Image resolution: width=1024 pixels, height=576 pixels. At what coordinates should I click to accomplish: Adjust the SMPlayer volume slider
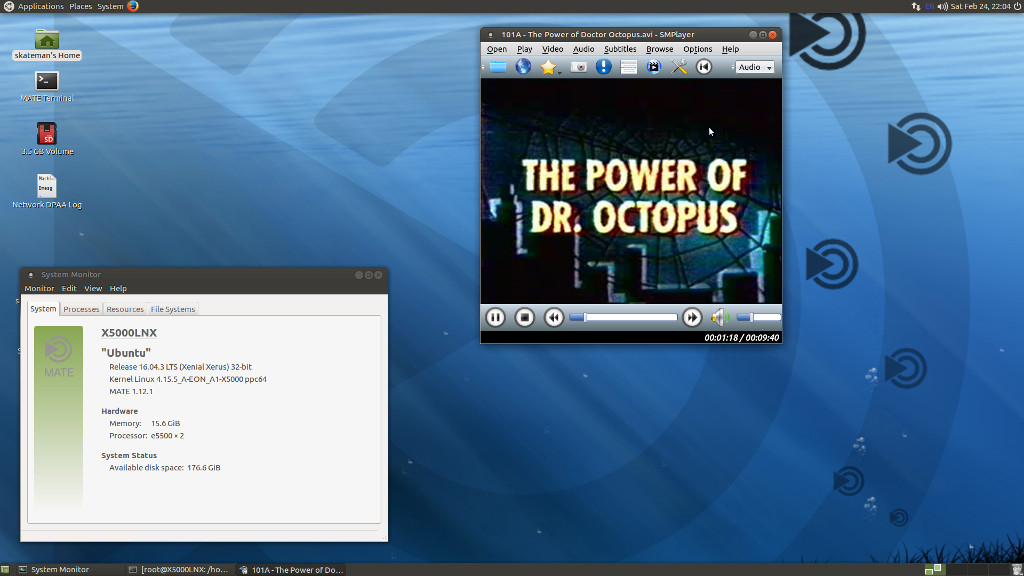[x=758, y=317]
